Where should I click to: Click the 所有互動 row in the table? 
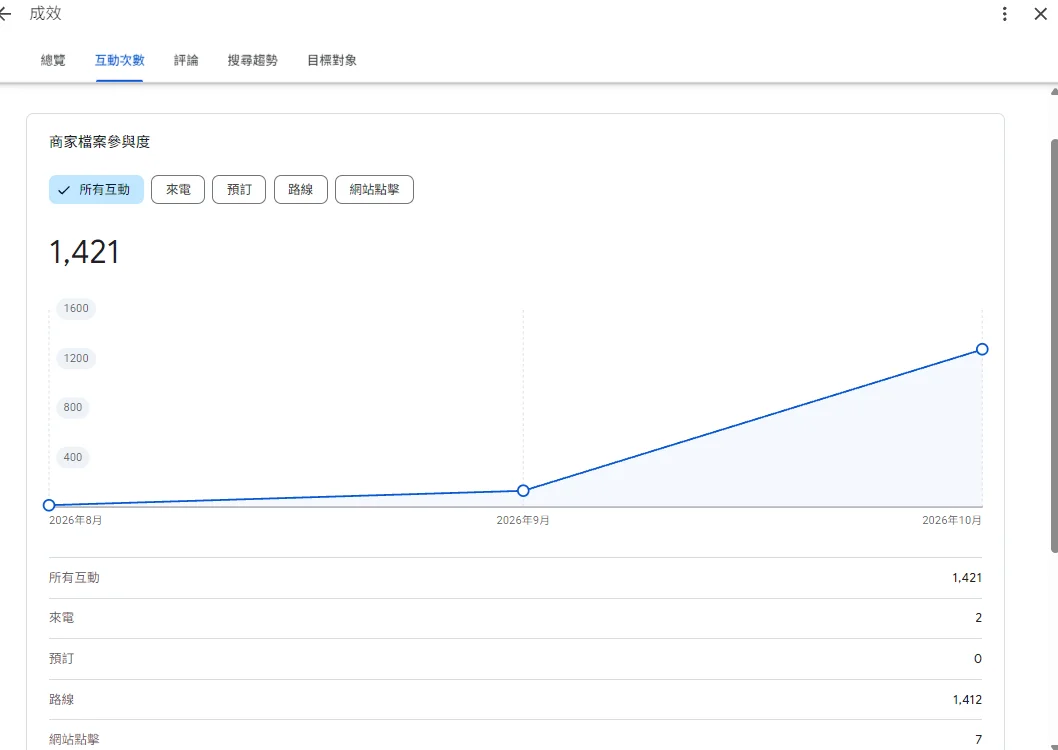click(516, 578)
